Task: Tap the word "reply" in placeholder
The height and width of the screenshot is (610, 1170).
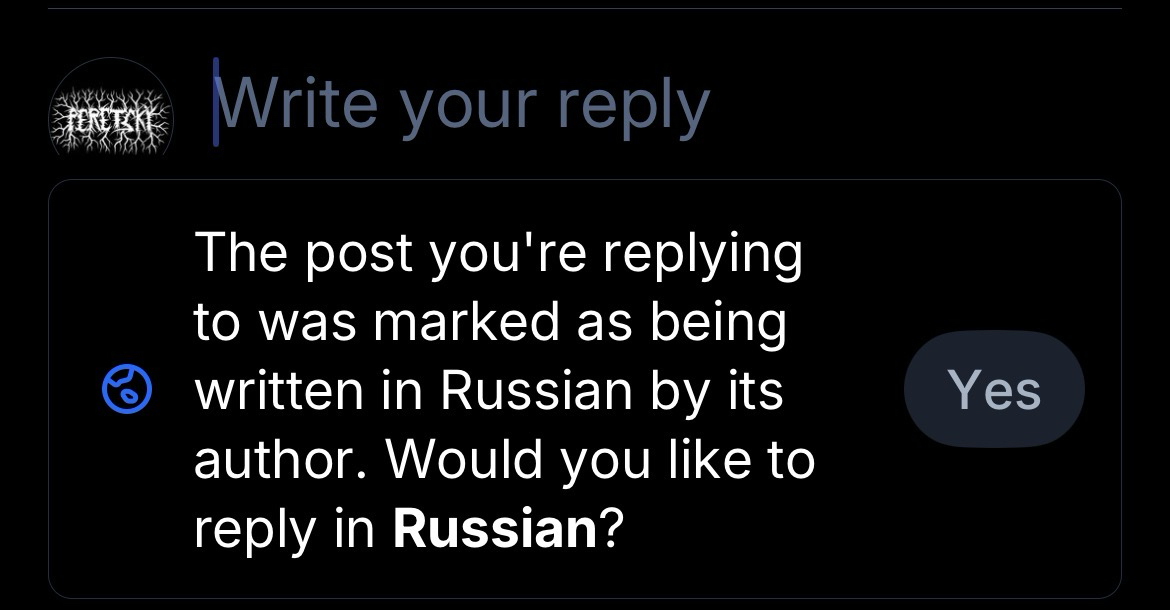Action: tap(633, 104)
